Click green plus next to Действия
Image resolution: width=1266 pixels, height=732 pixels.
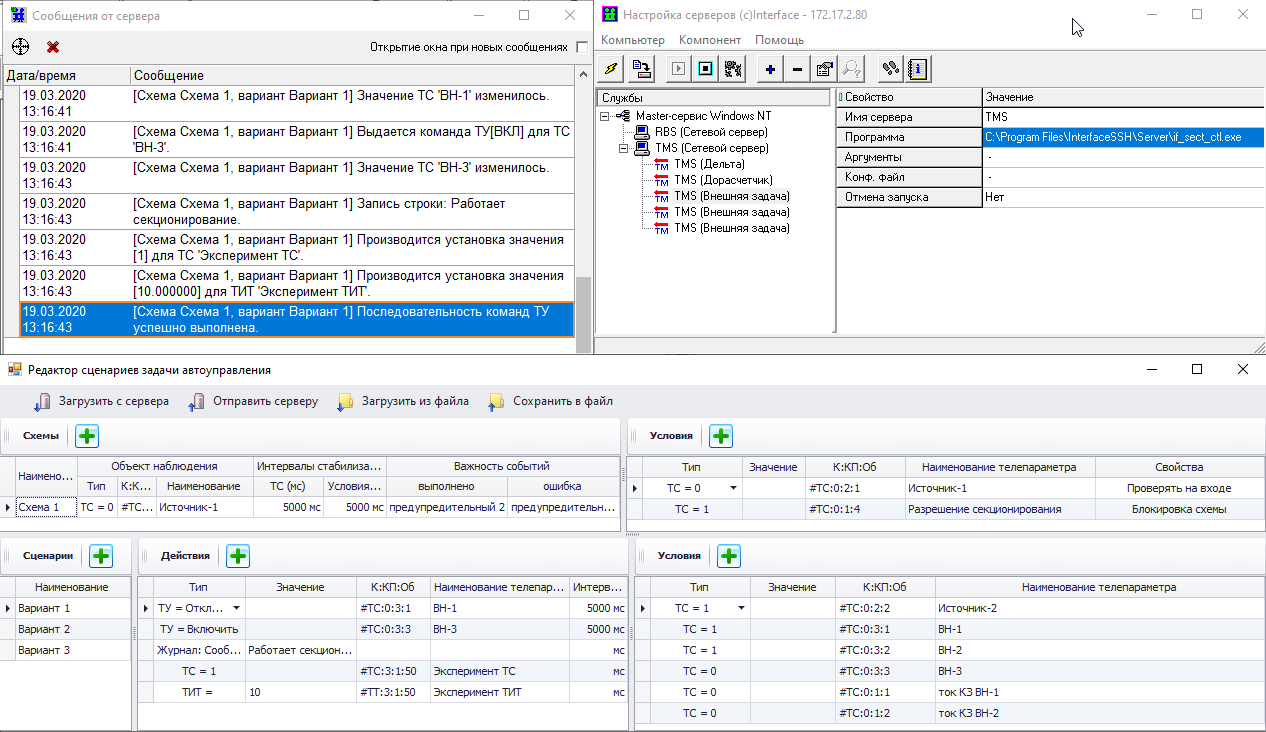pyautogui.click(x=237, y=556)
